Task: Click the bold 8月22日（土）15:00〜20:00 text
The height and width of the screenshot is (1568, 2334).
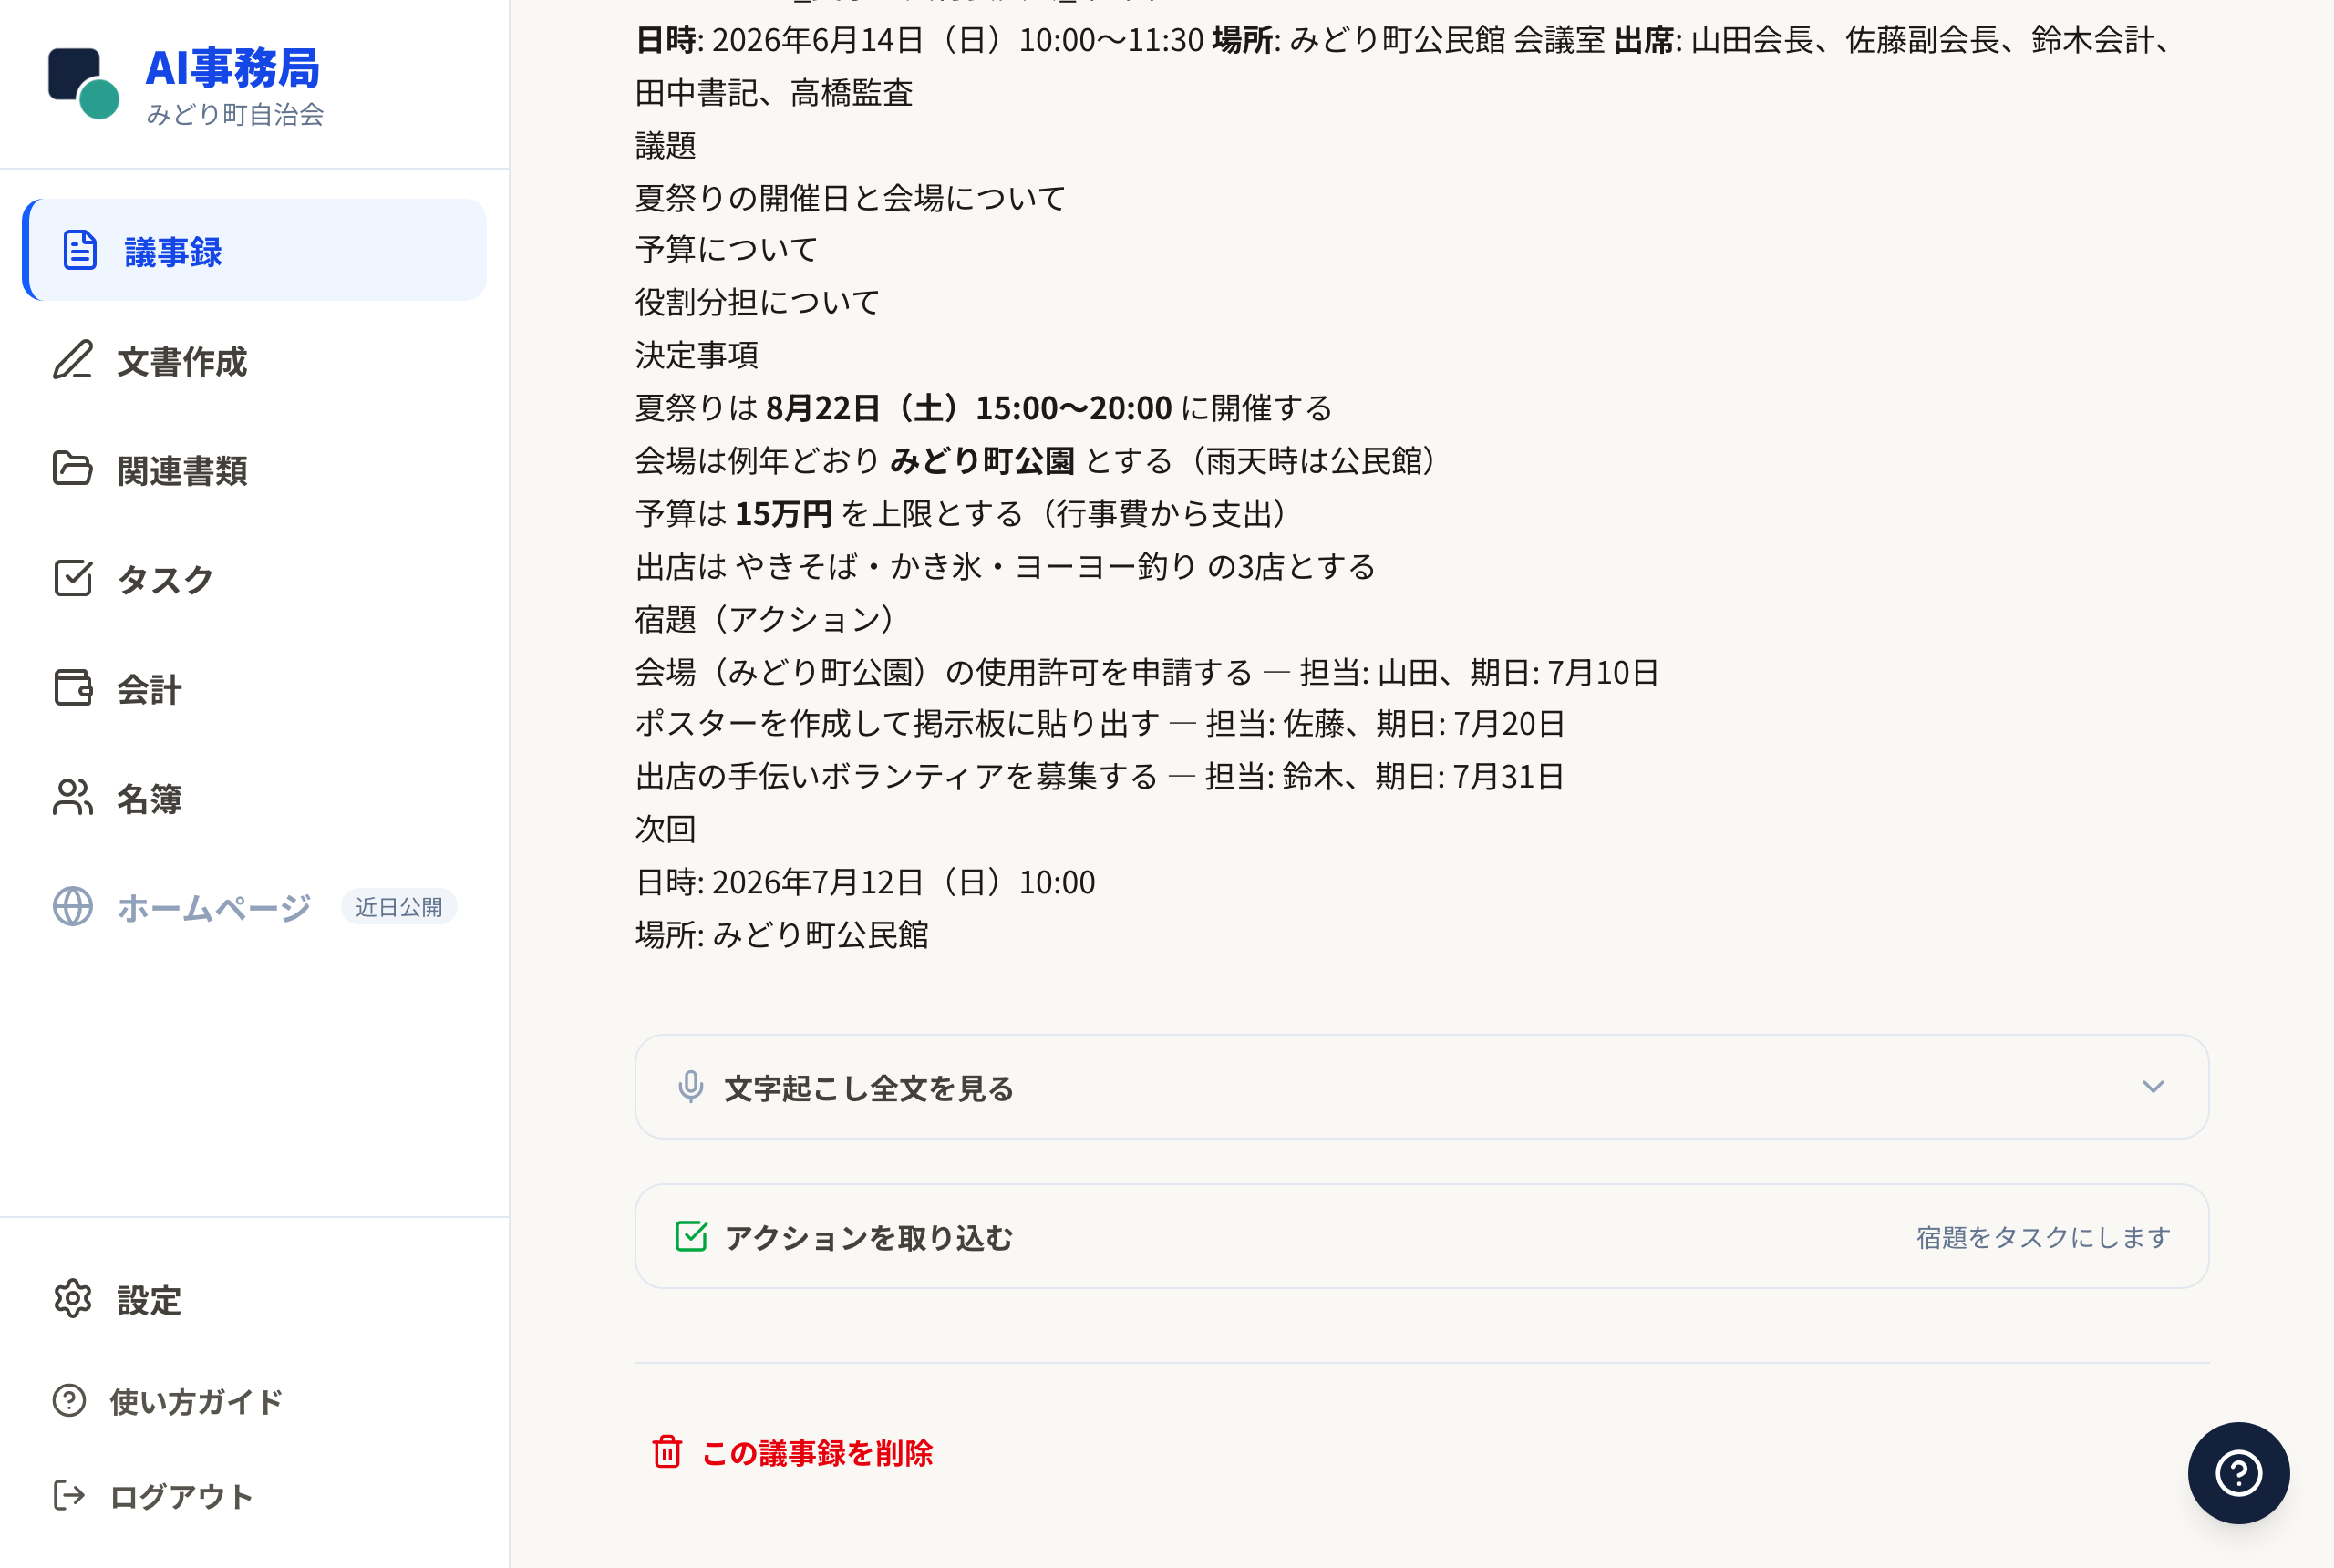Action: [968, 408]
